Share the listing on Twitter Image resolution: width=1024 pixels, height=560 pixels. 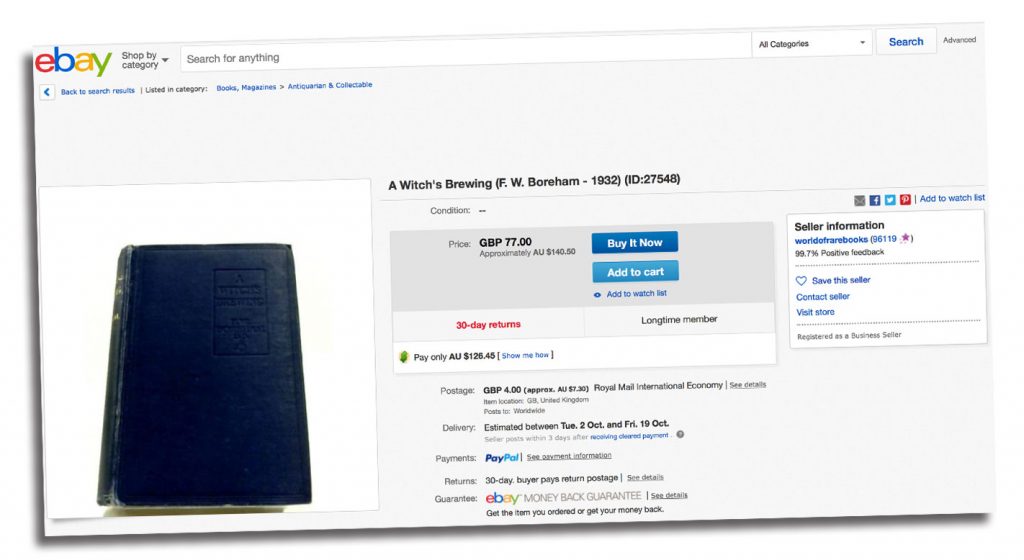tap(890, 200)
